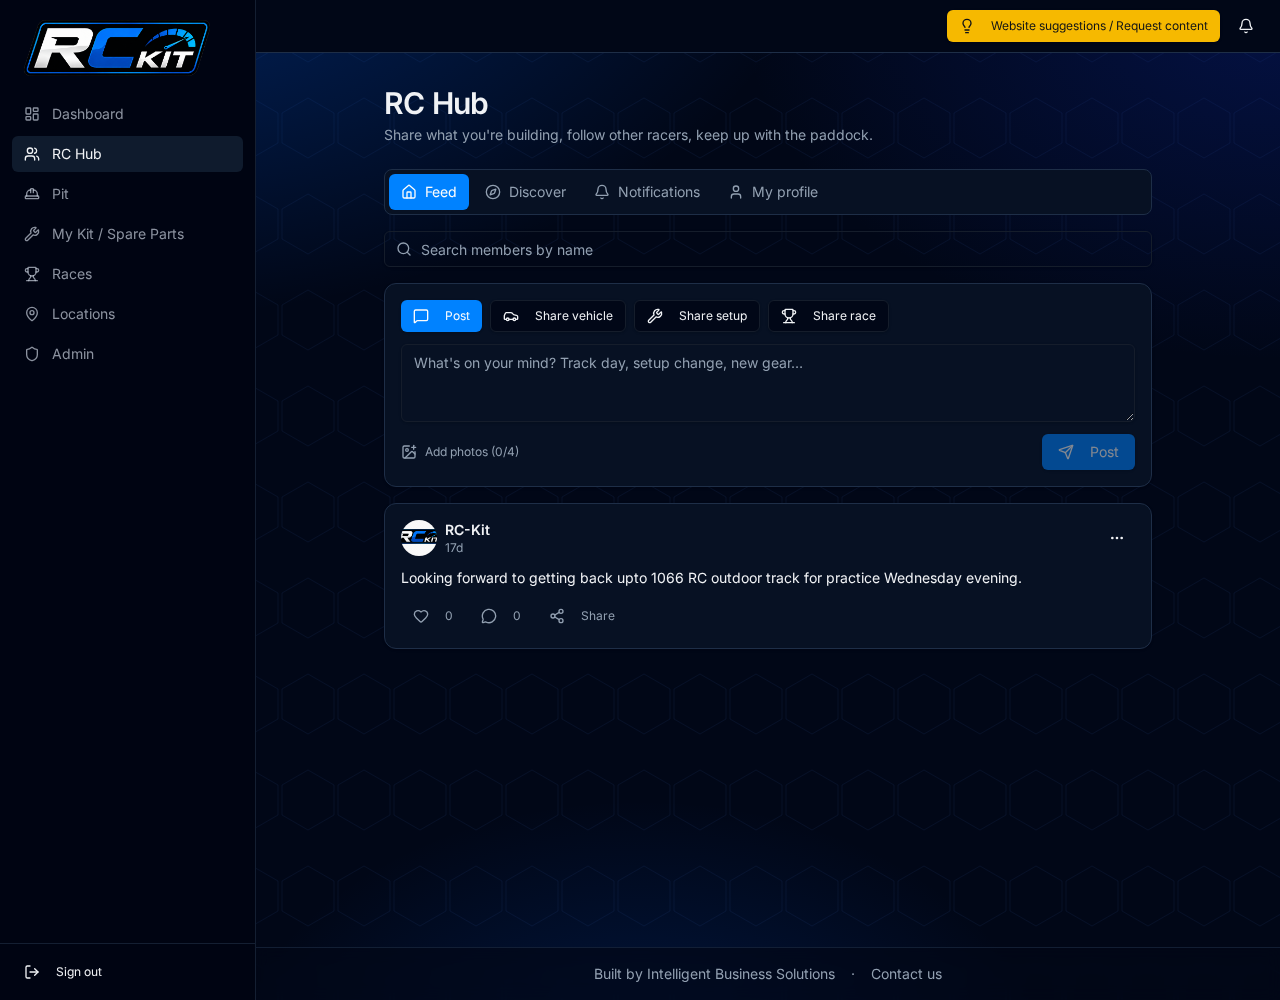Click the 17d timestamp on the post
This screenshot has height=1000, width=1280.
point(454,548)
